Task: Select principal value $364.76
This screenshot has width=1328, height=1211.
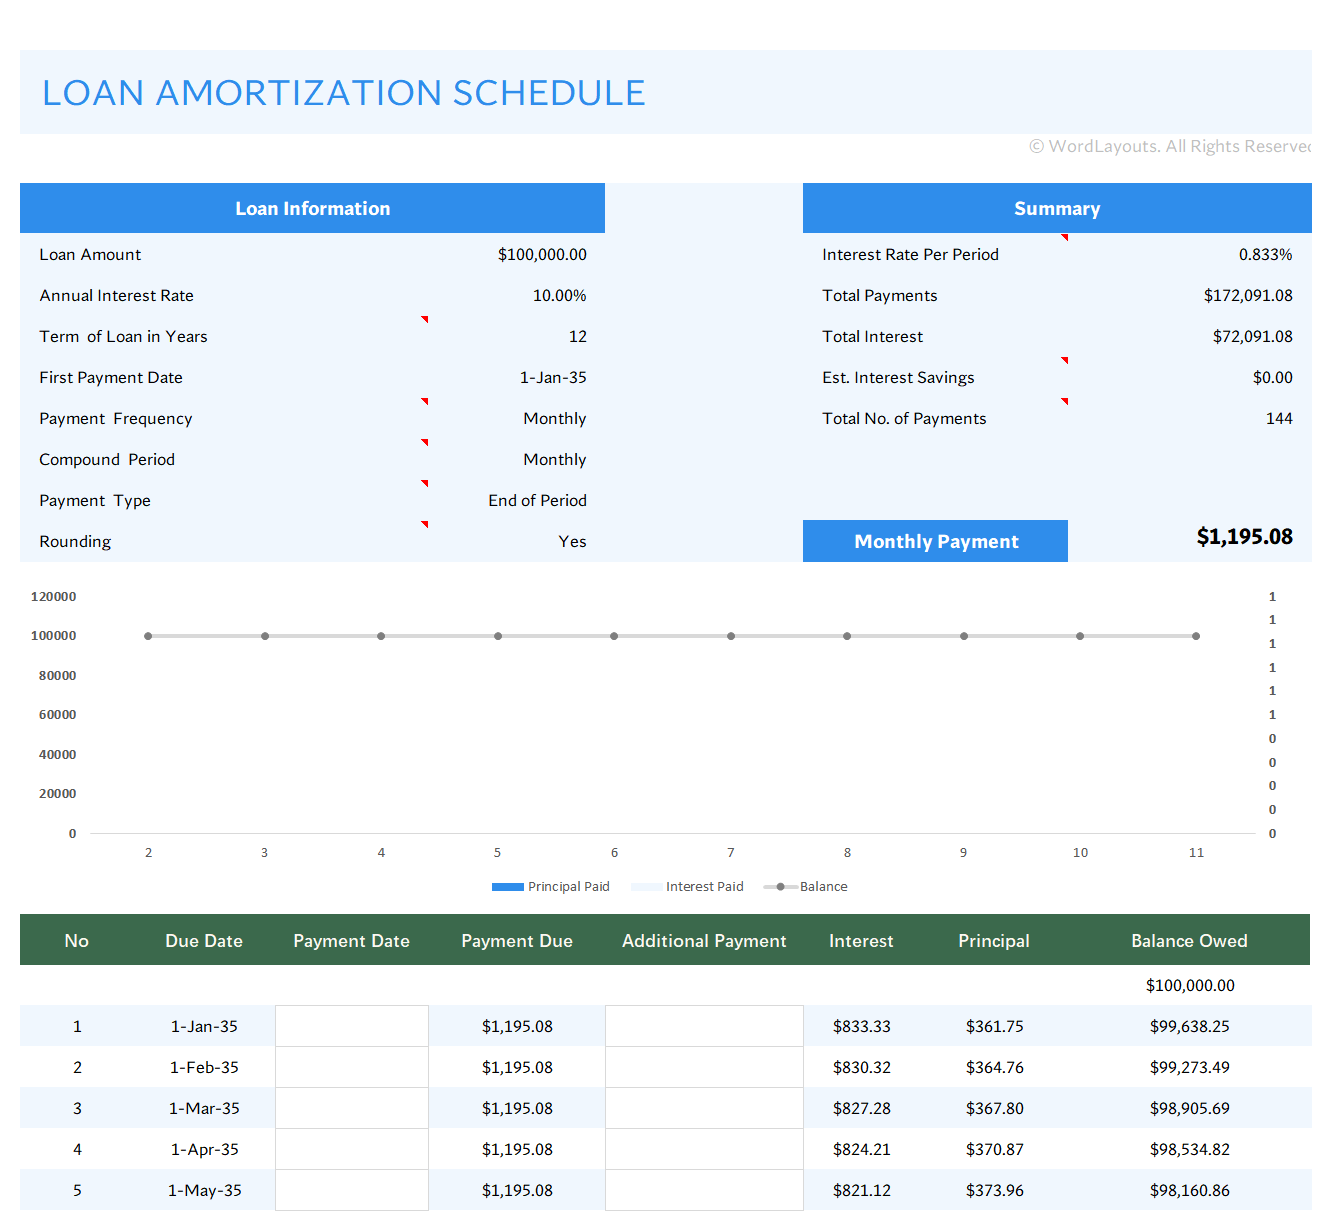Action: coord(994,1068)
